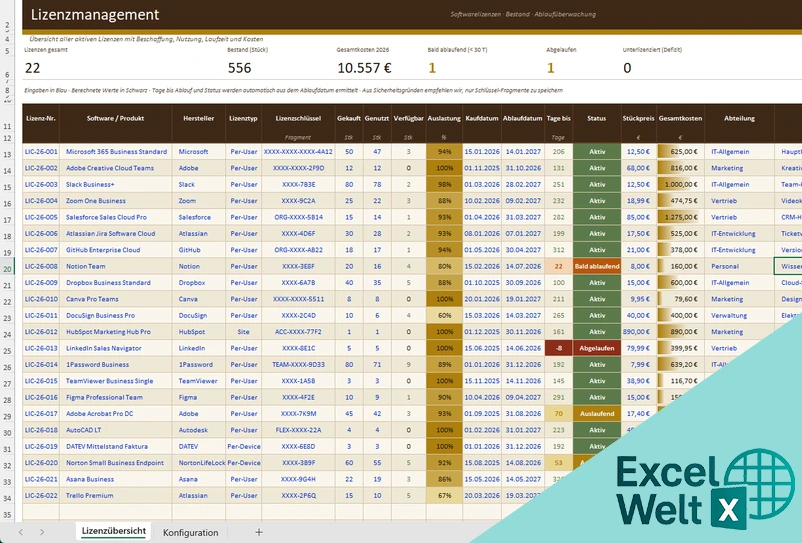The height and width of the screenshot is (543, 802).
Task: Select cell GitHub Enterprise Cloud
Action: [116, 250]
